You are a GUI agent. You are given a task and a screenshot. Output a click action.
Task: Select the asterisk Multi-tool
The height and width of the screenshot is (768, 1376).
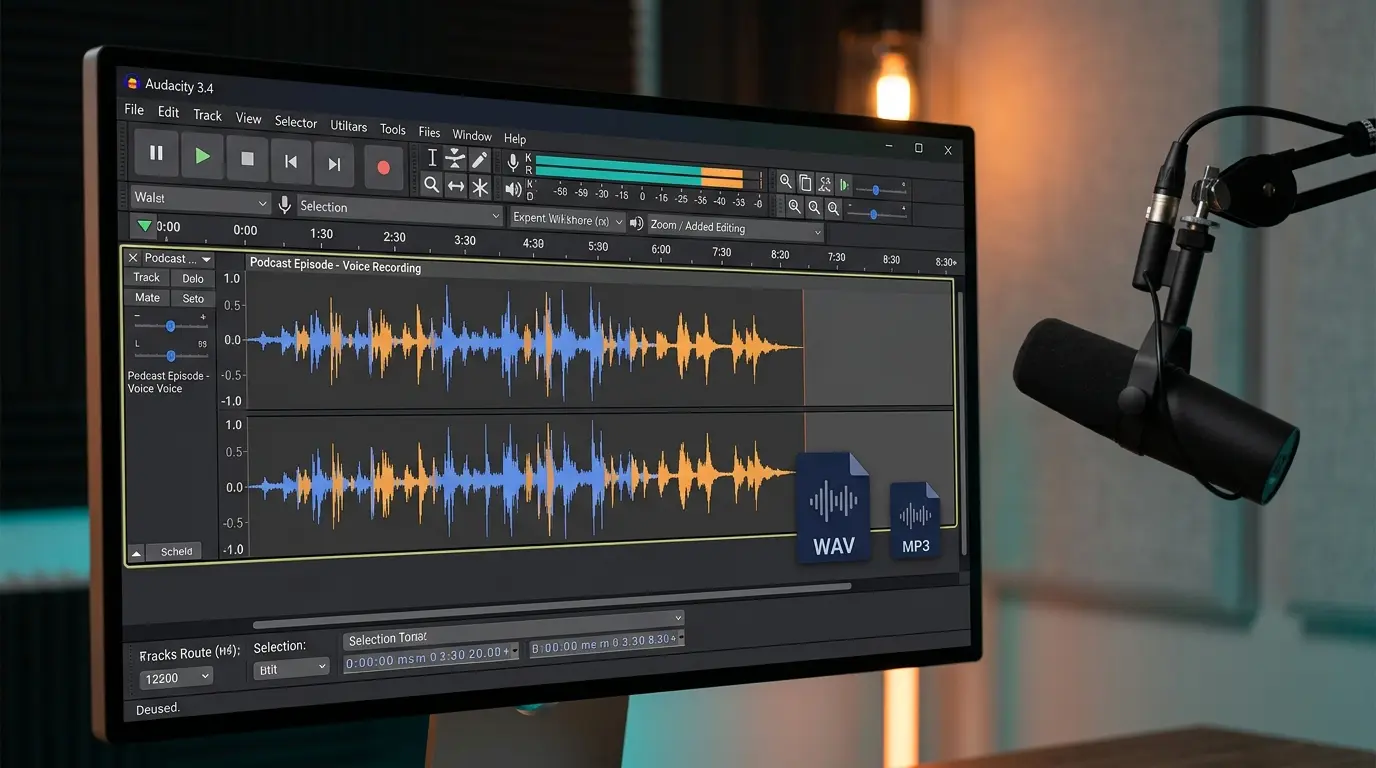(480, 187)
